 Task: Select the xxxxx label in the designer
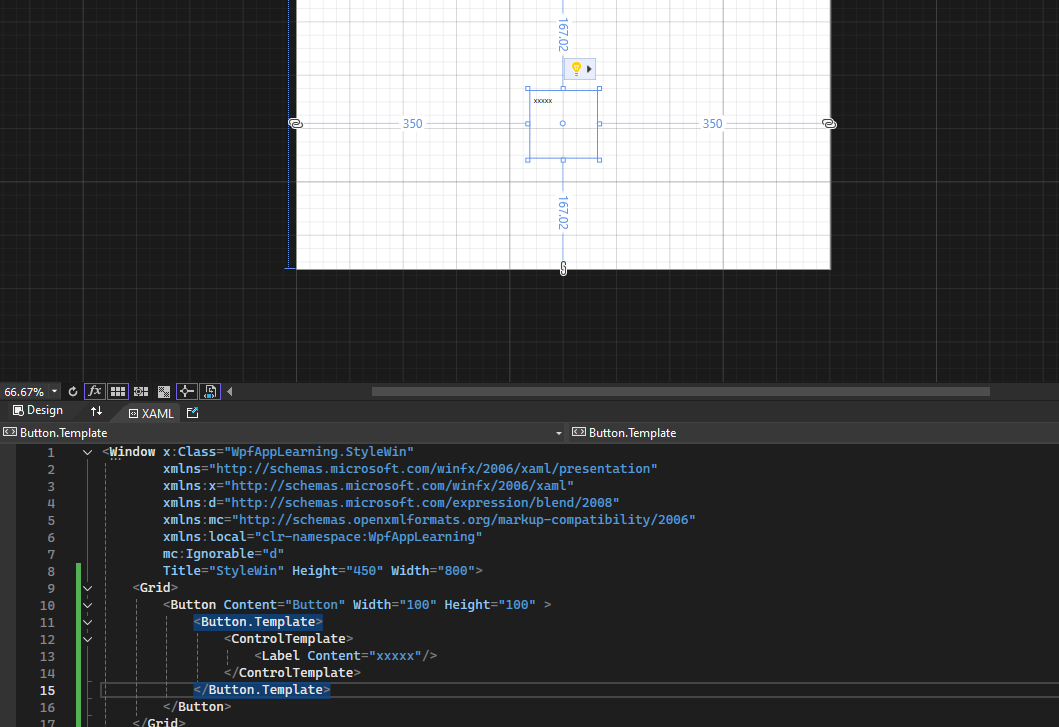tap(543, 101)
